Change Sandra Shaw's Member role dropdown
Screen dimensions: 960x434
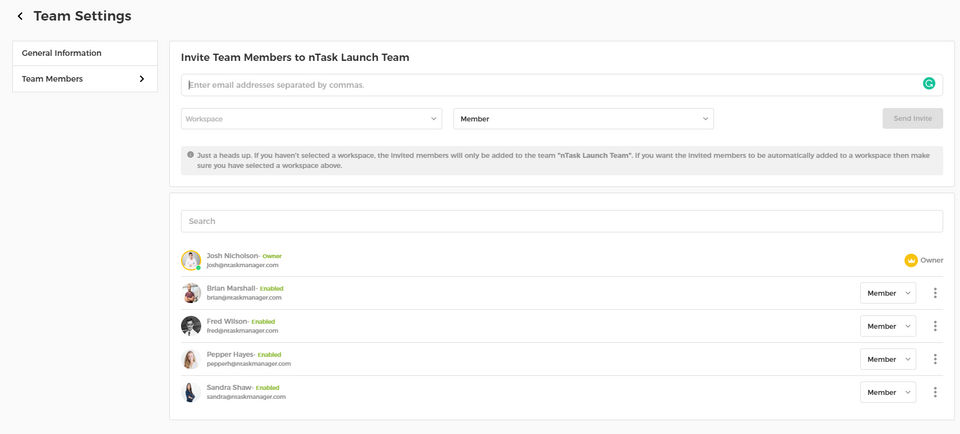888,392
